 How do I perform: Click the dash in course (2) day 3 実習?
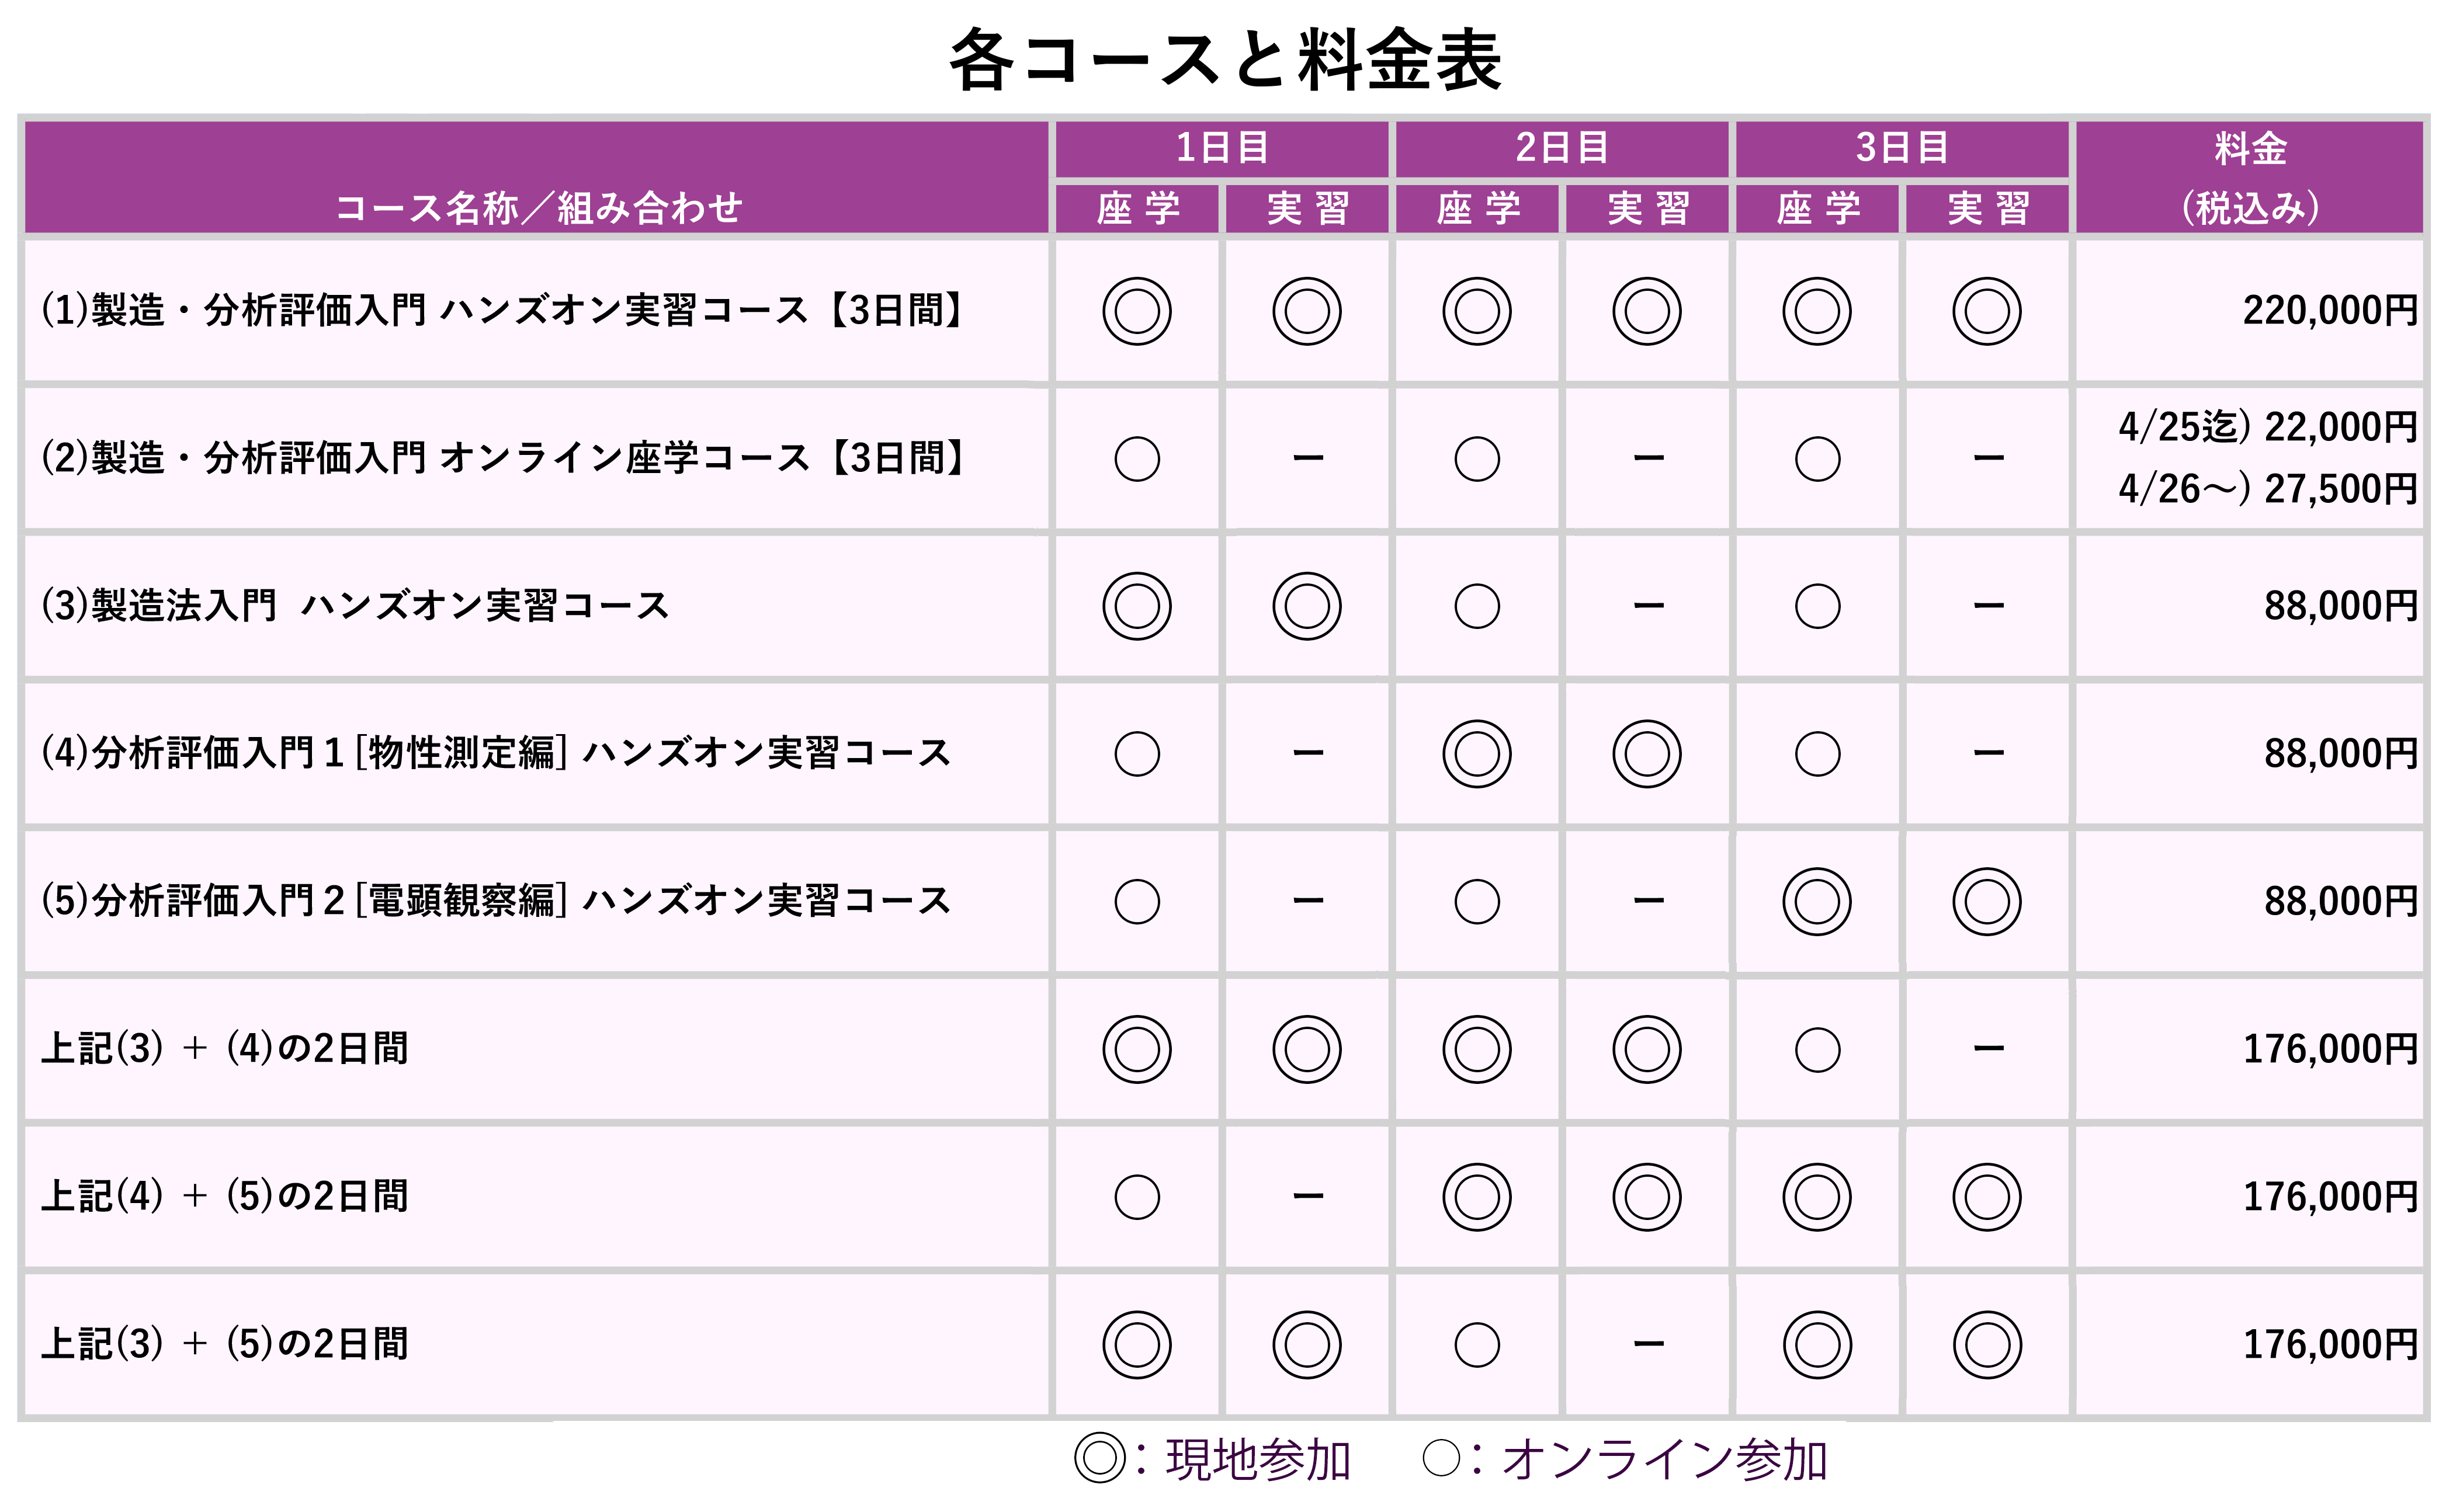pos(1987,458)
